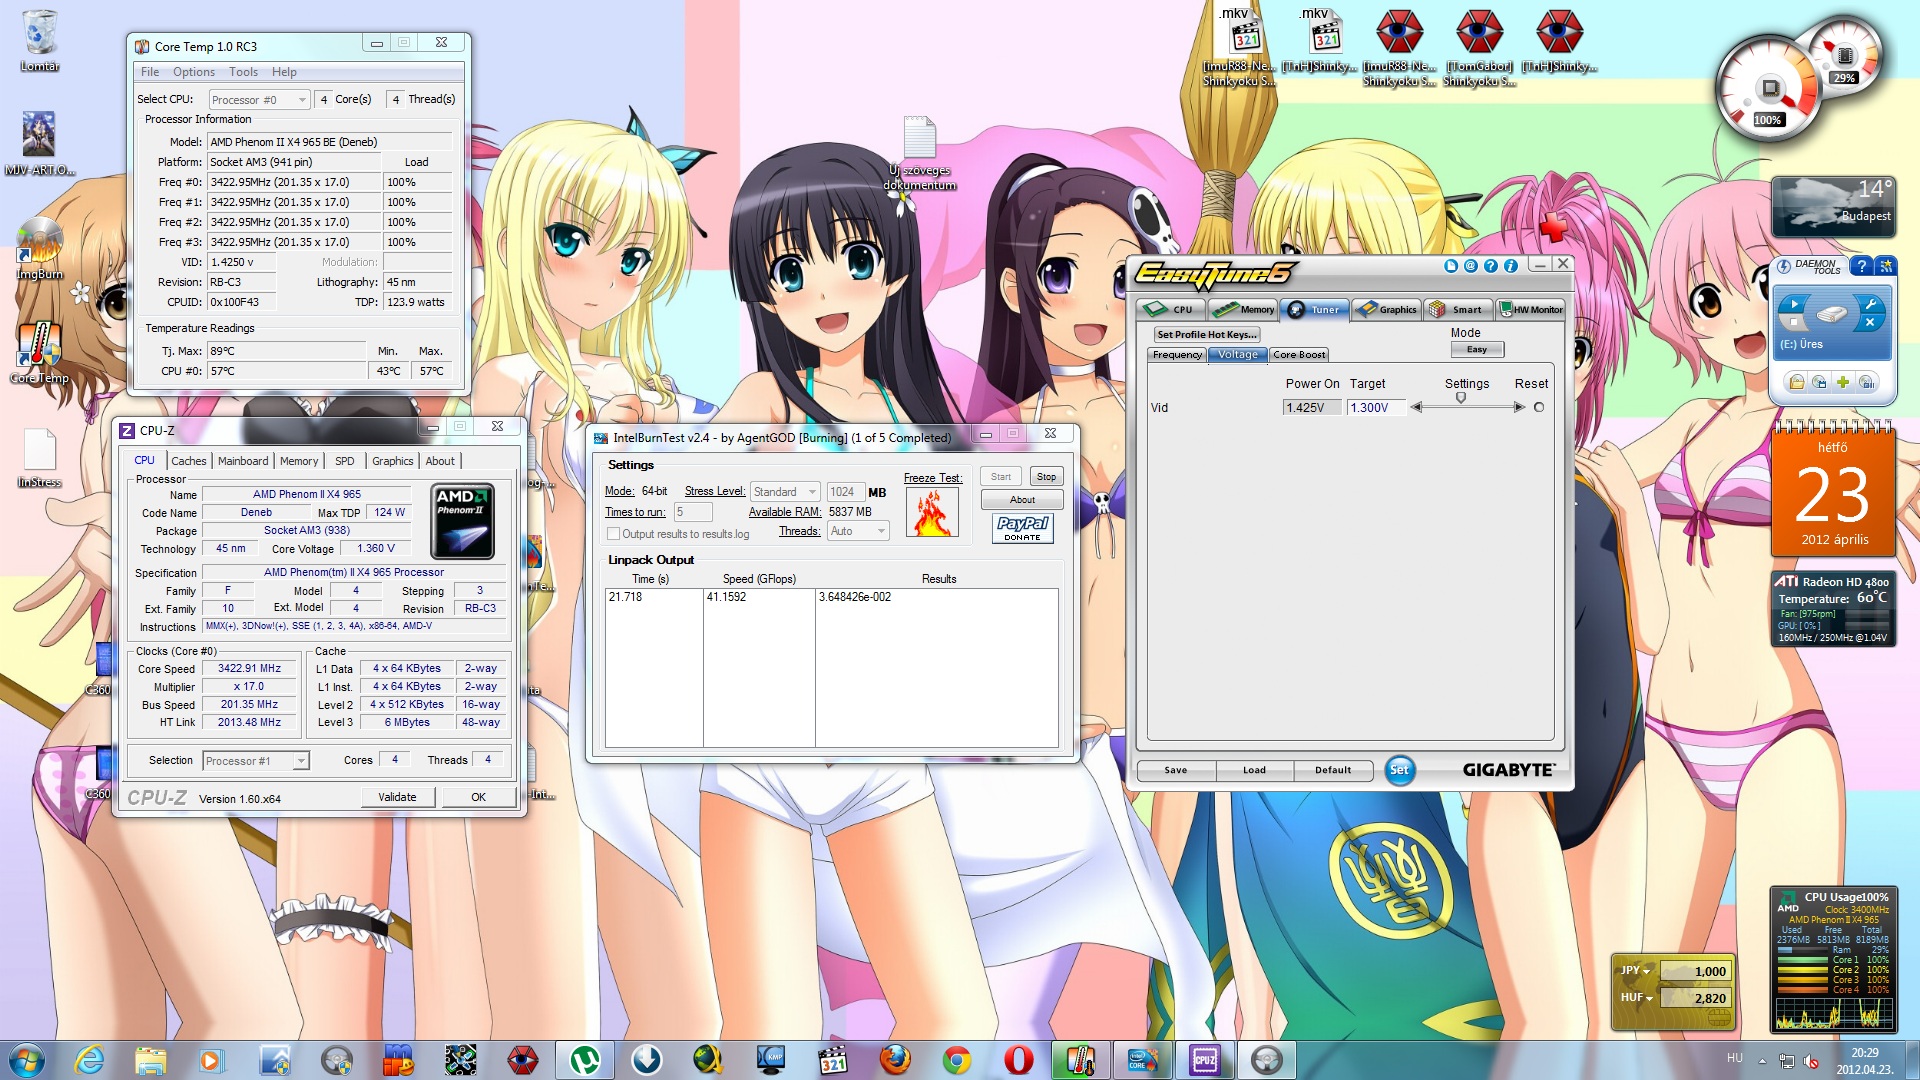Image resolution: width=1920 pixels, height=1080 pixels.
Task: Click the Validate button in CPU-Z
Action: point(397,797)
